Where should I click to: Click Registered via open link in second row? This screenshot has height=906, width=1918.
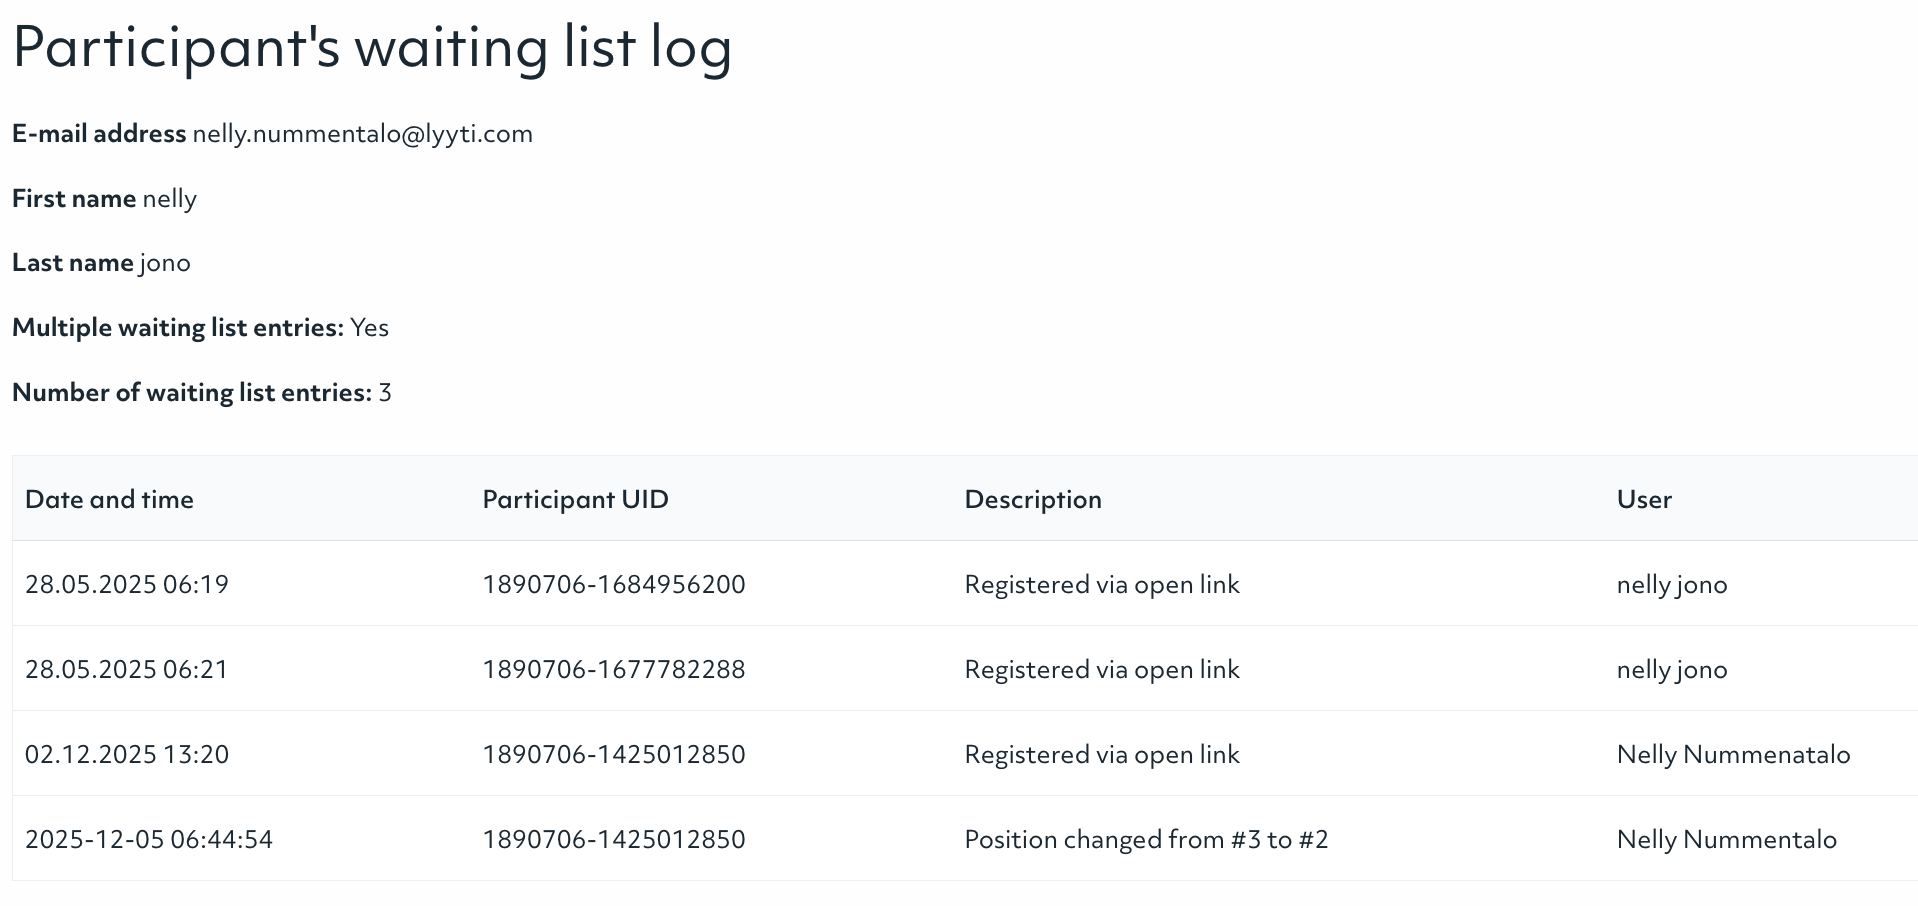pos(1101,669)
